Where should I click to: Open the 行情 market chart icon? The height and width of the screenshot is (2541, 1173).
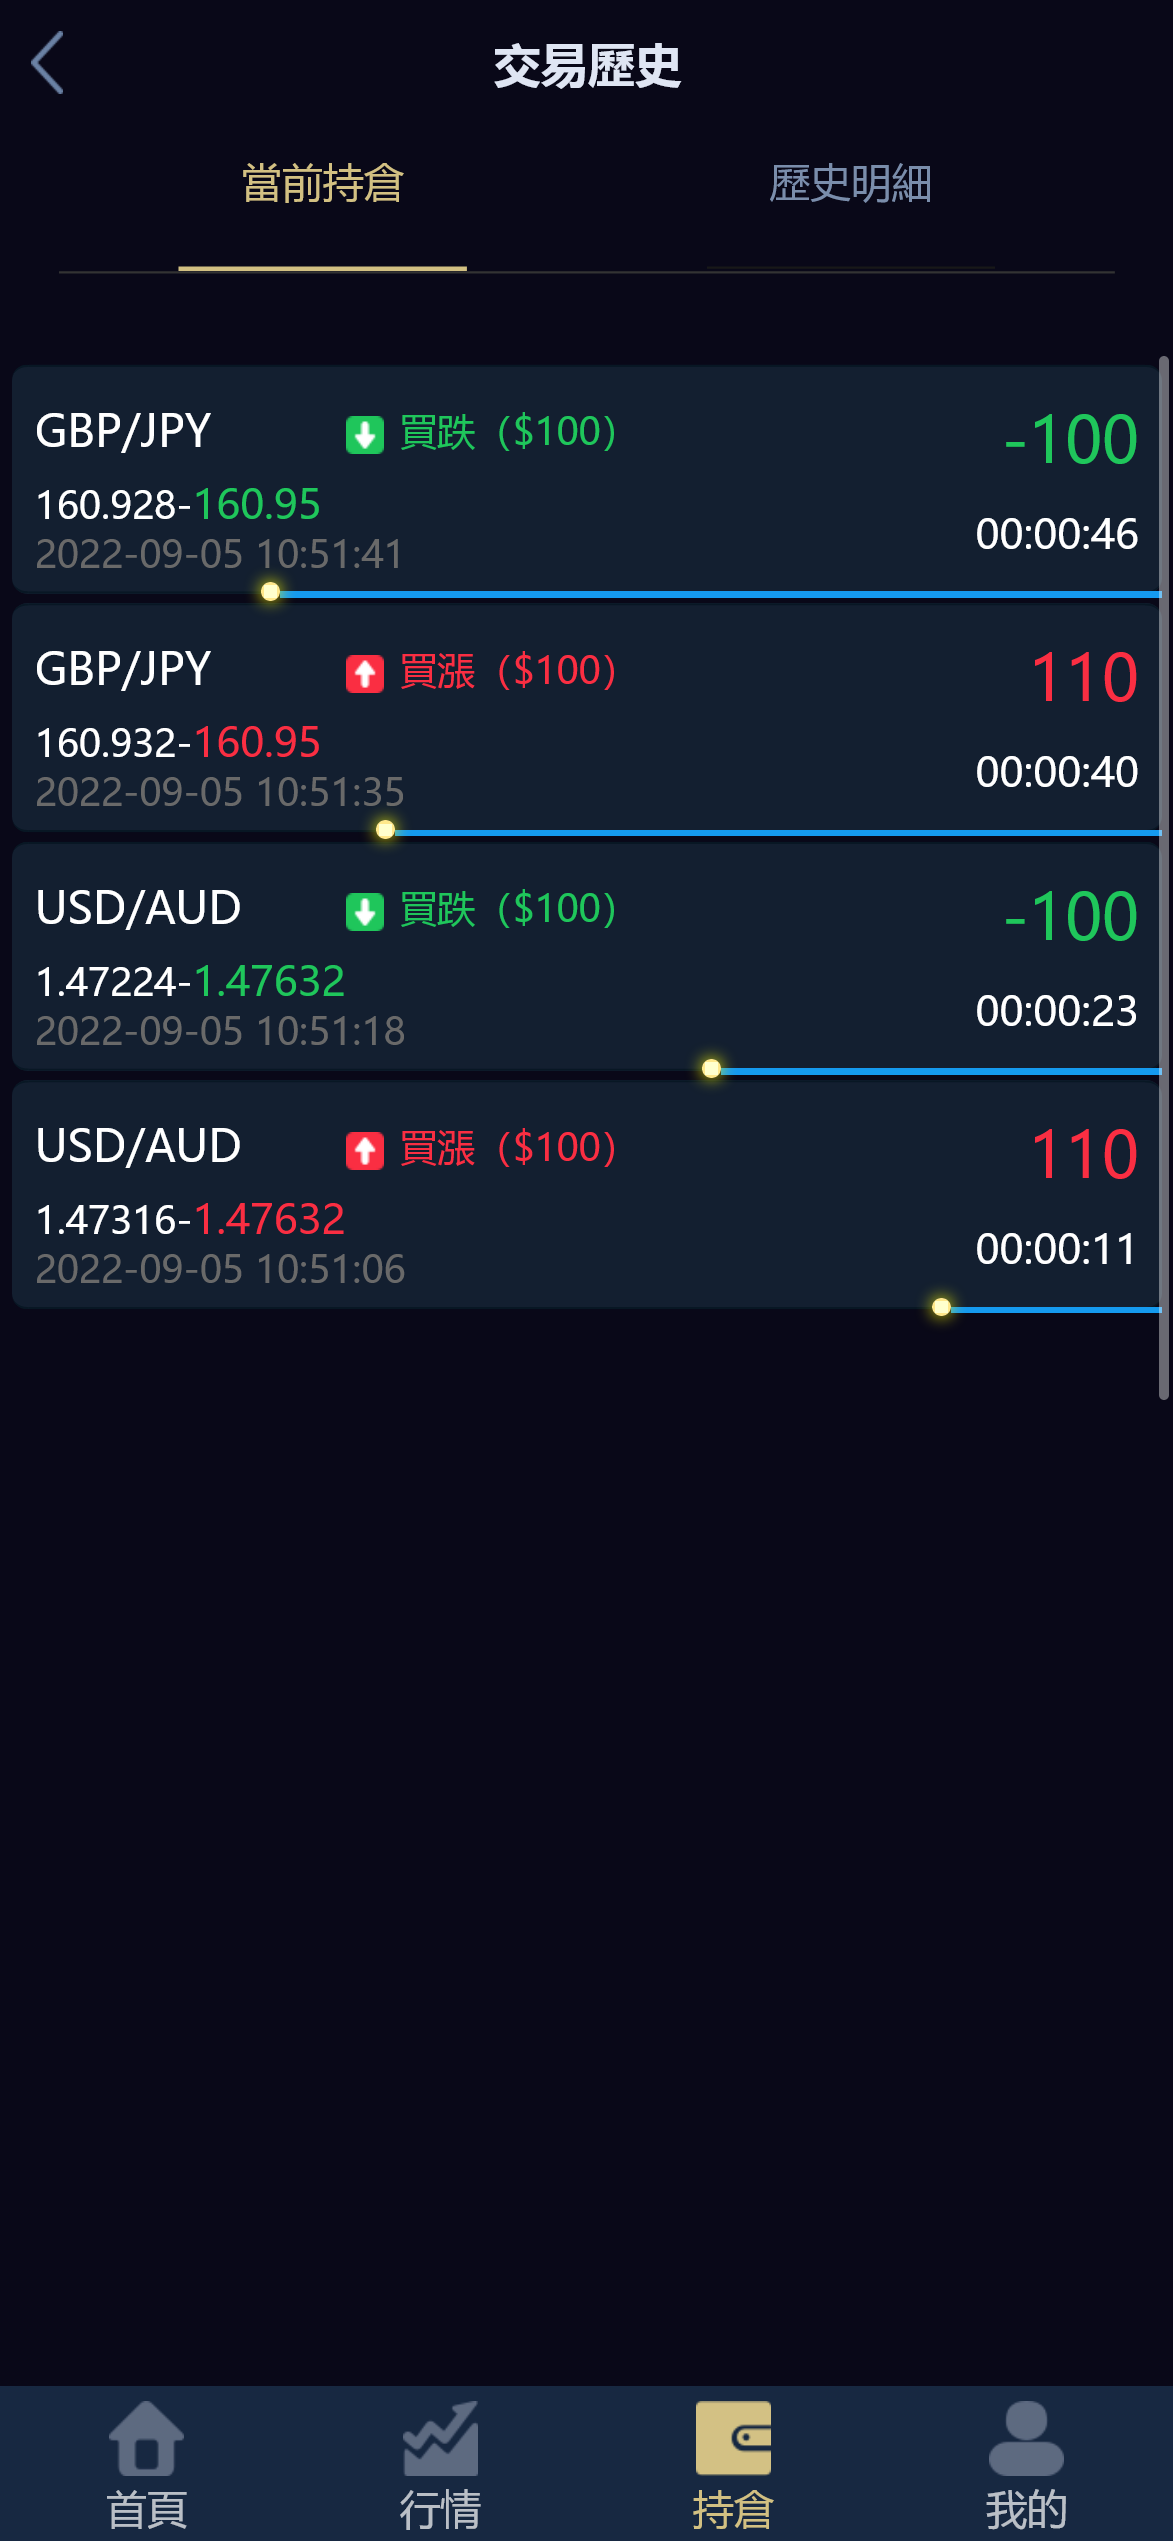(x=440, y=2438)
